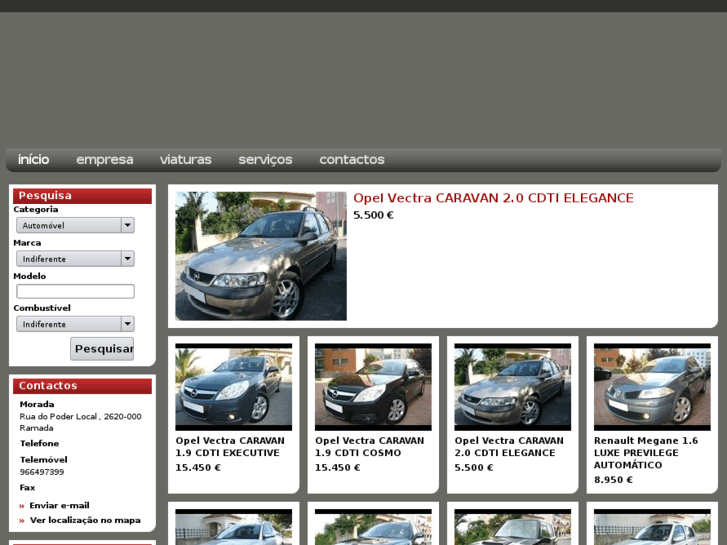Click the Rua do Poder Local address
727x545 pixels.
coord(80,422)
